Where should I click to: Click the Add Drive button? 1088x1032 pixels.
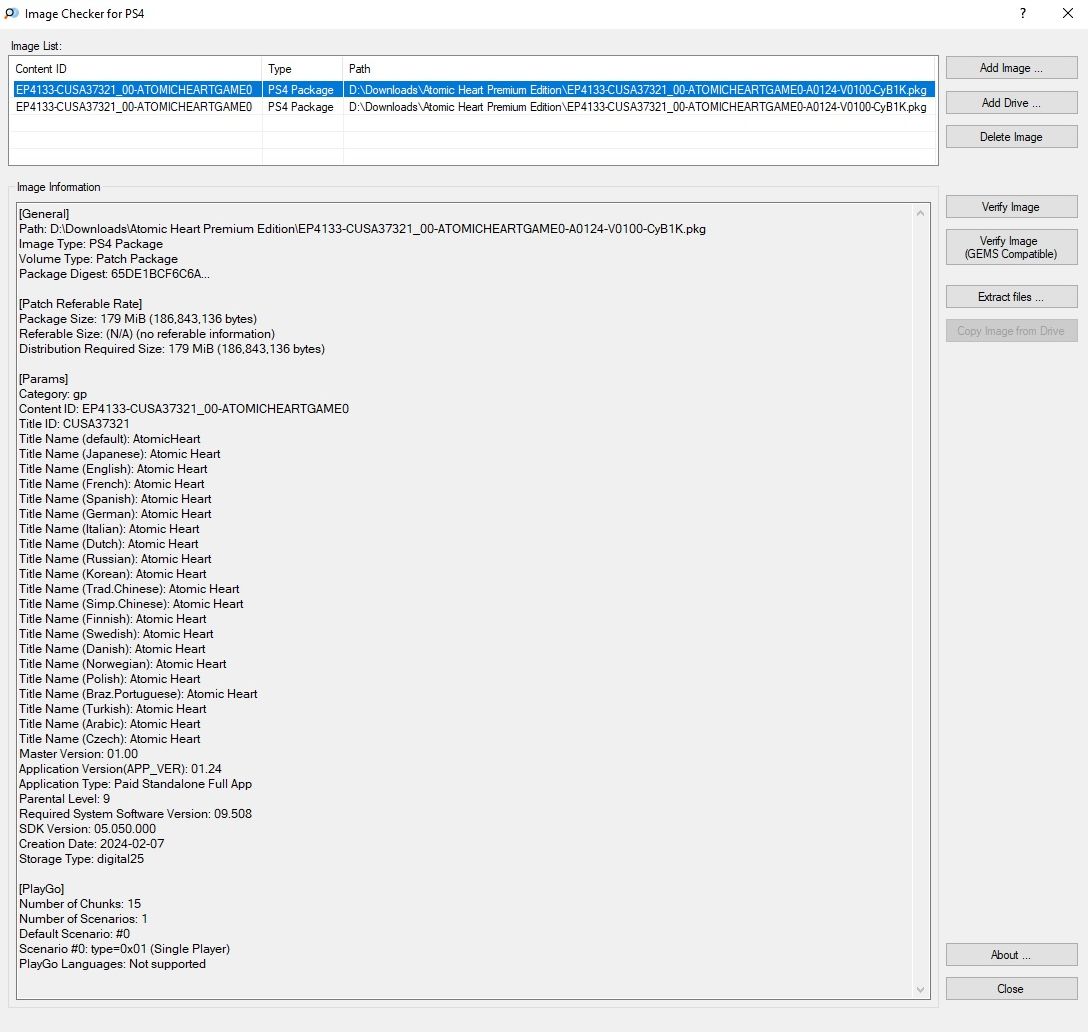point(1011,103)
